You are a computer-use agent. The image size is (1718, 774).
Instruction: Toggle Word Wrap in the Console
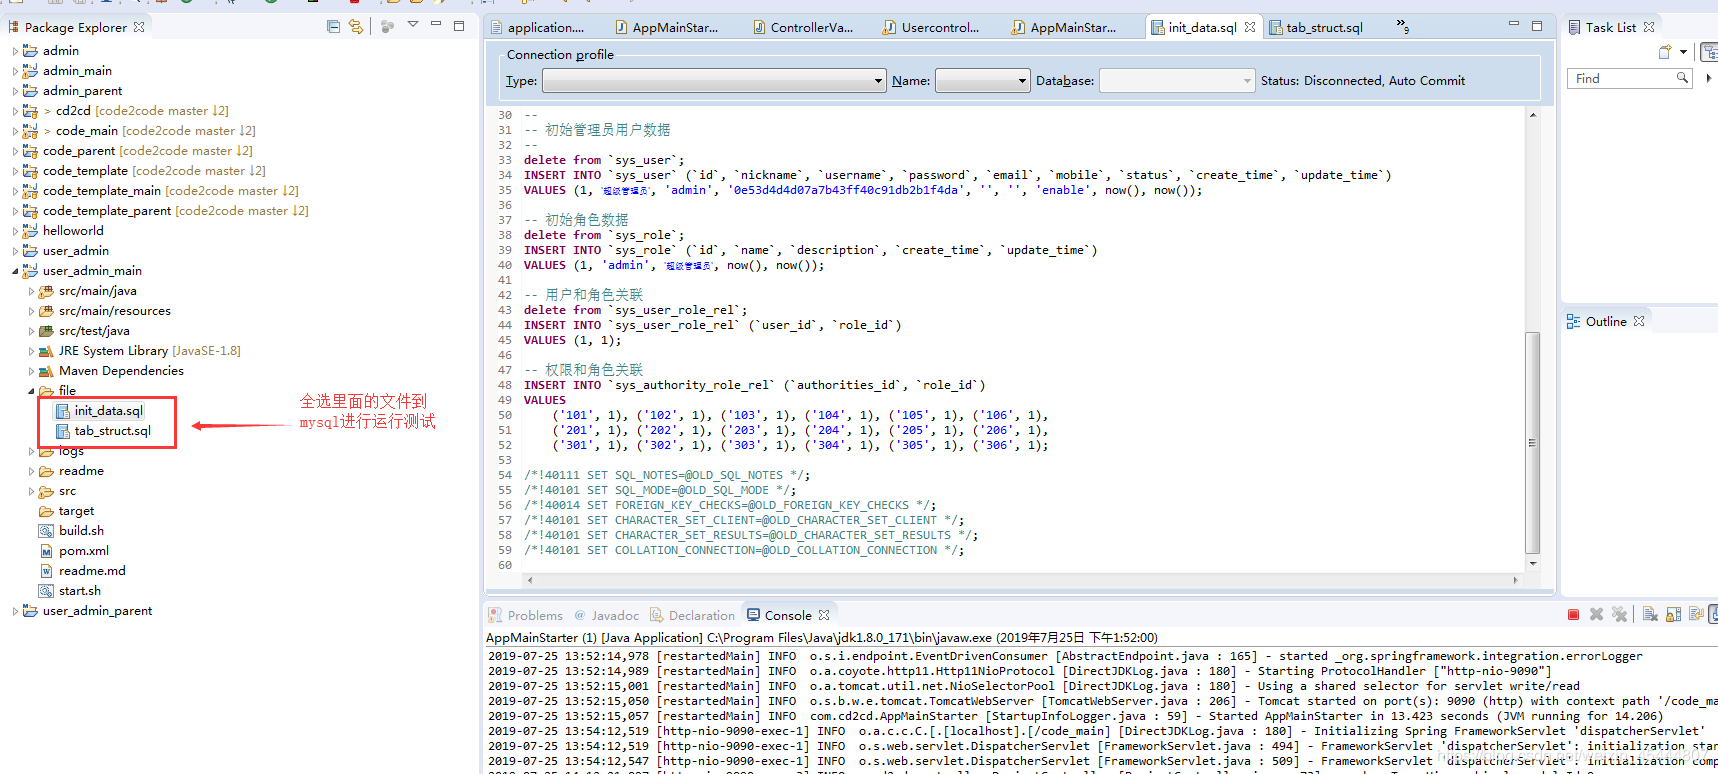point(1696,615)
